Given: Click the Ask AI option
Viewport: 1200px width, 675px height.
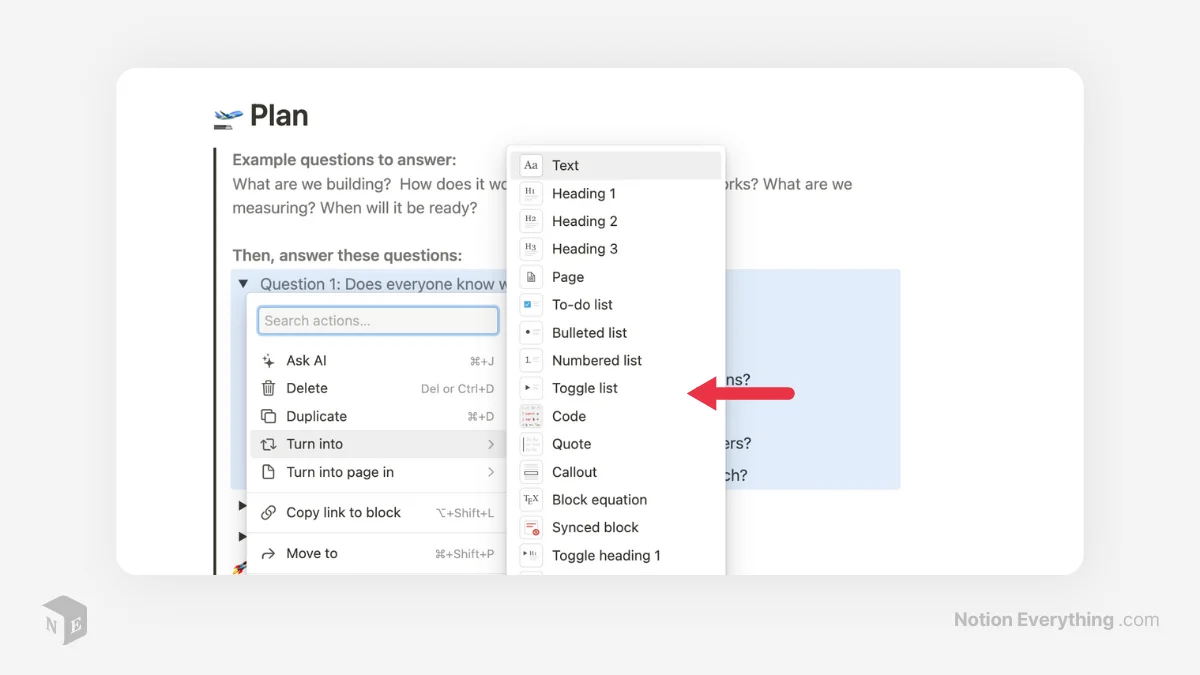Looking at the screenshot, I should click(307, 360).
